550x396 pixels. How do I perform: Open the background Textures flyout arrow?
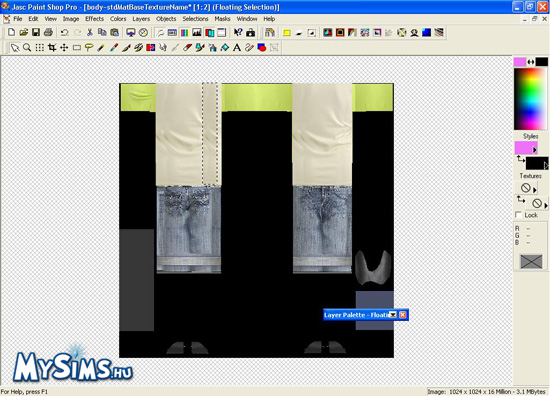546,205
